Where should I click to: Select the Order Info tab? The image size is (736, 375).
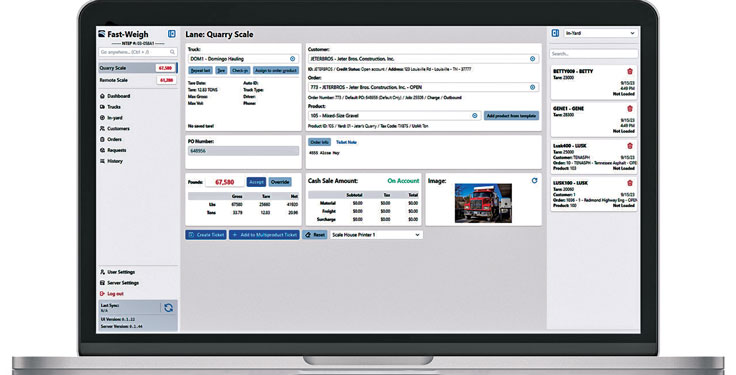point(320,142)
